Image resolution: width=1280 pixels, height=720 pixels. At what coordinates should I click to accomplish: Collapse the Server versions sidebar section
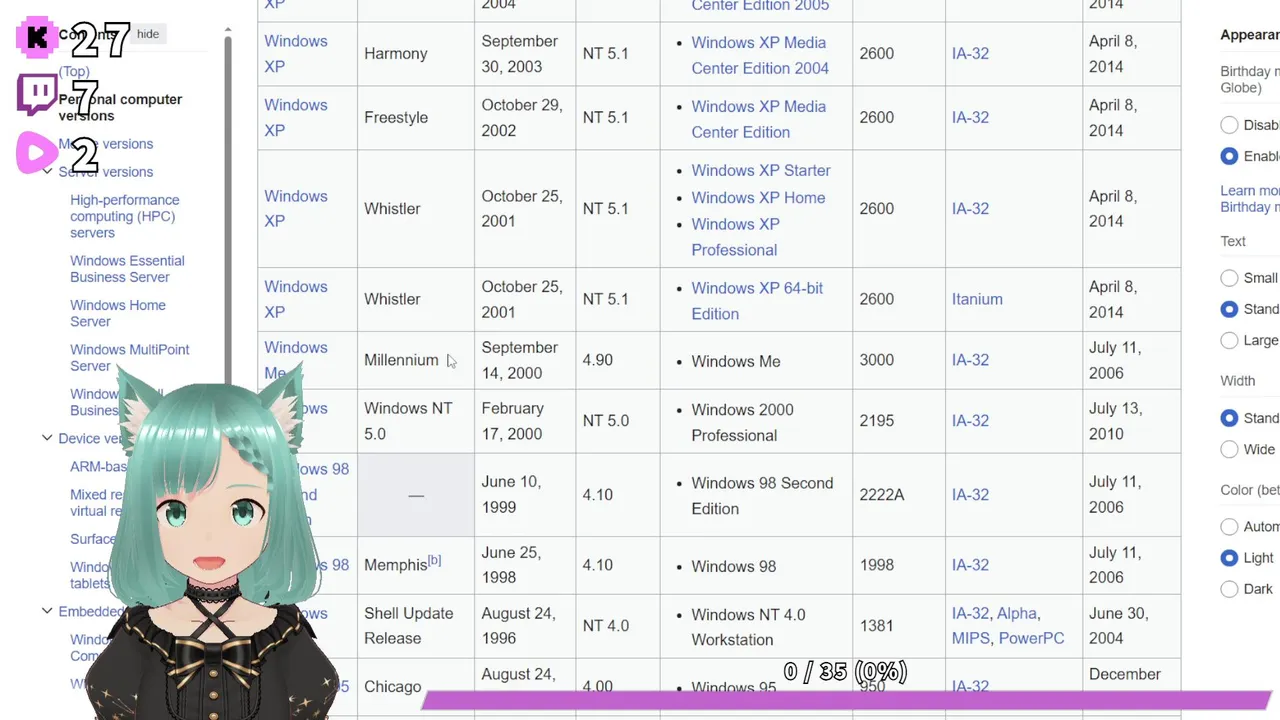point(47,172)
